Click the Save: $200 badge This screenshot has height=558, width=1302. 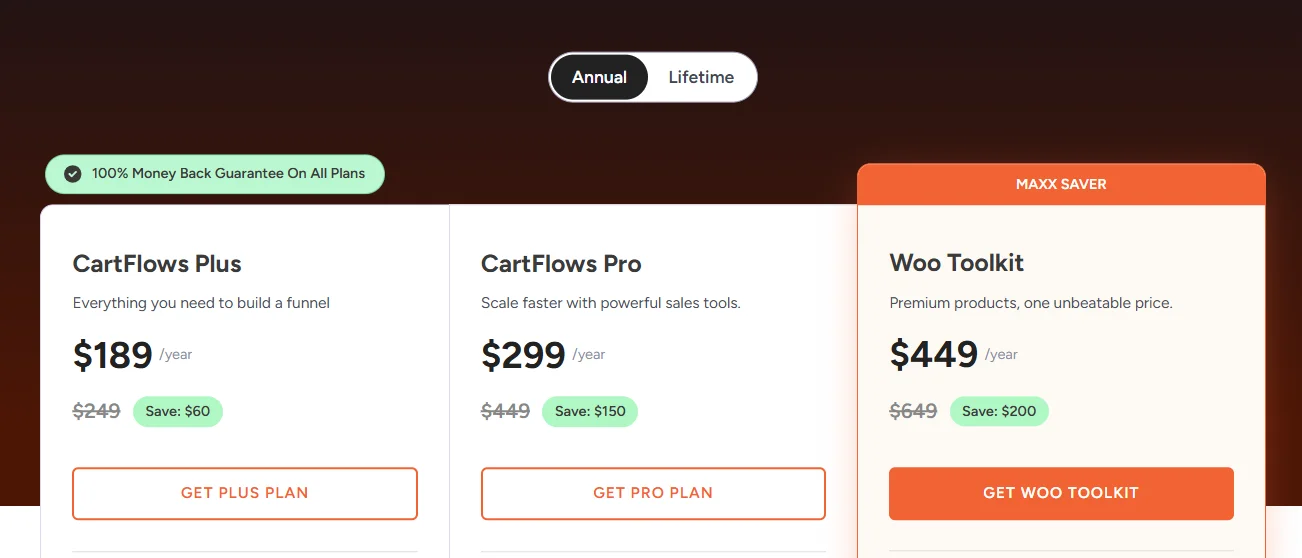point(999,411)
